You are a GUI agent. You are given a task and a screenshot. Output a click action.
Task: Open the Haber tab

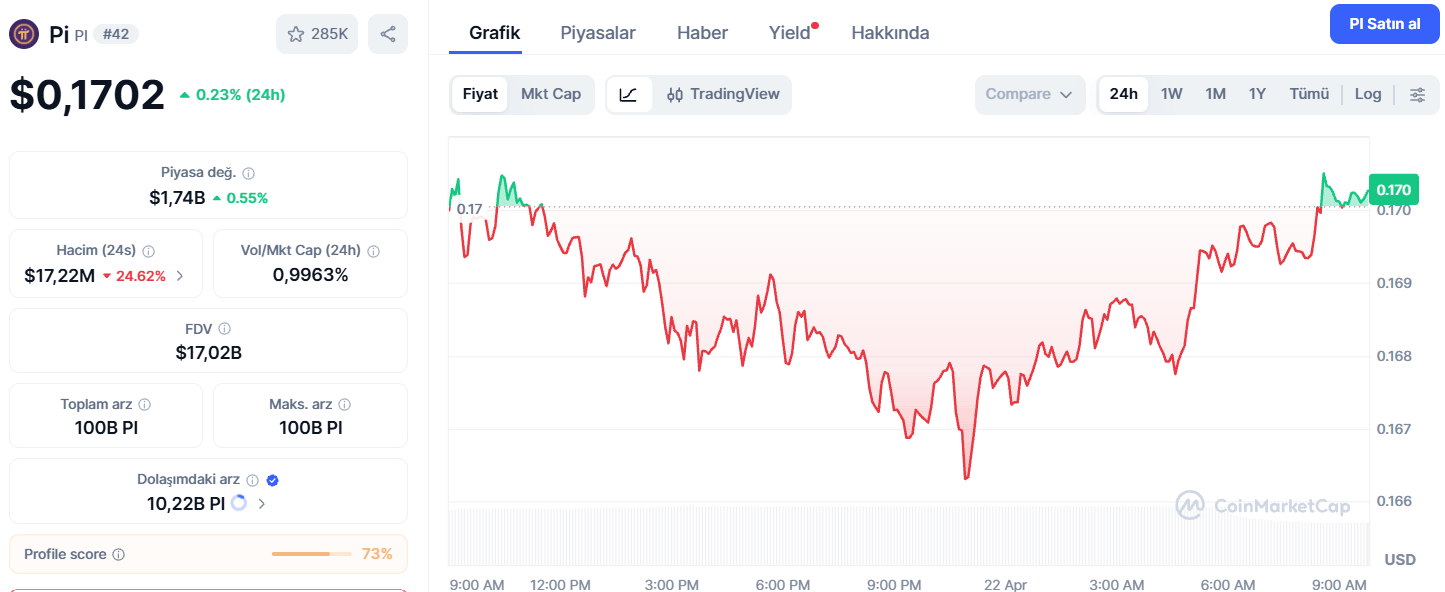click(x=701, y=32)
